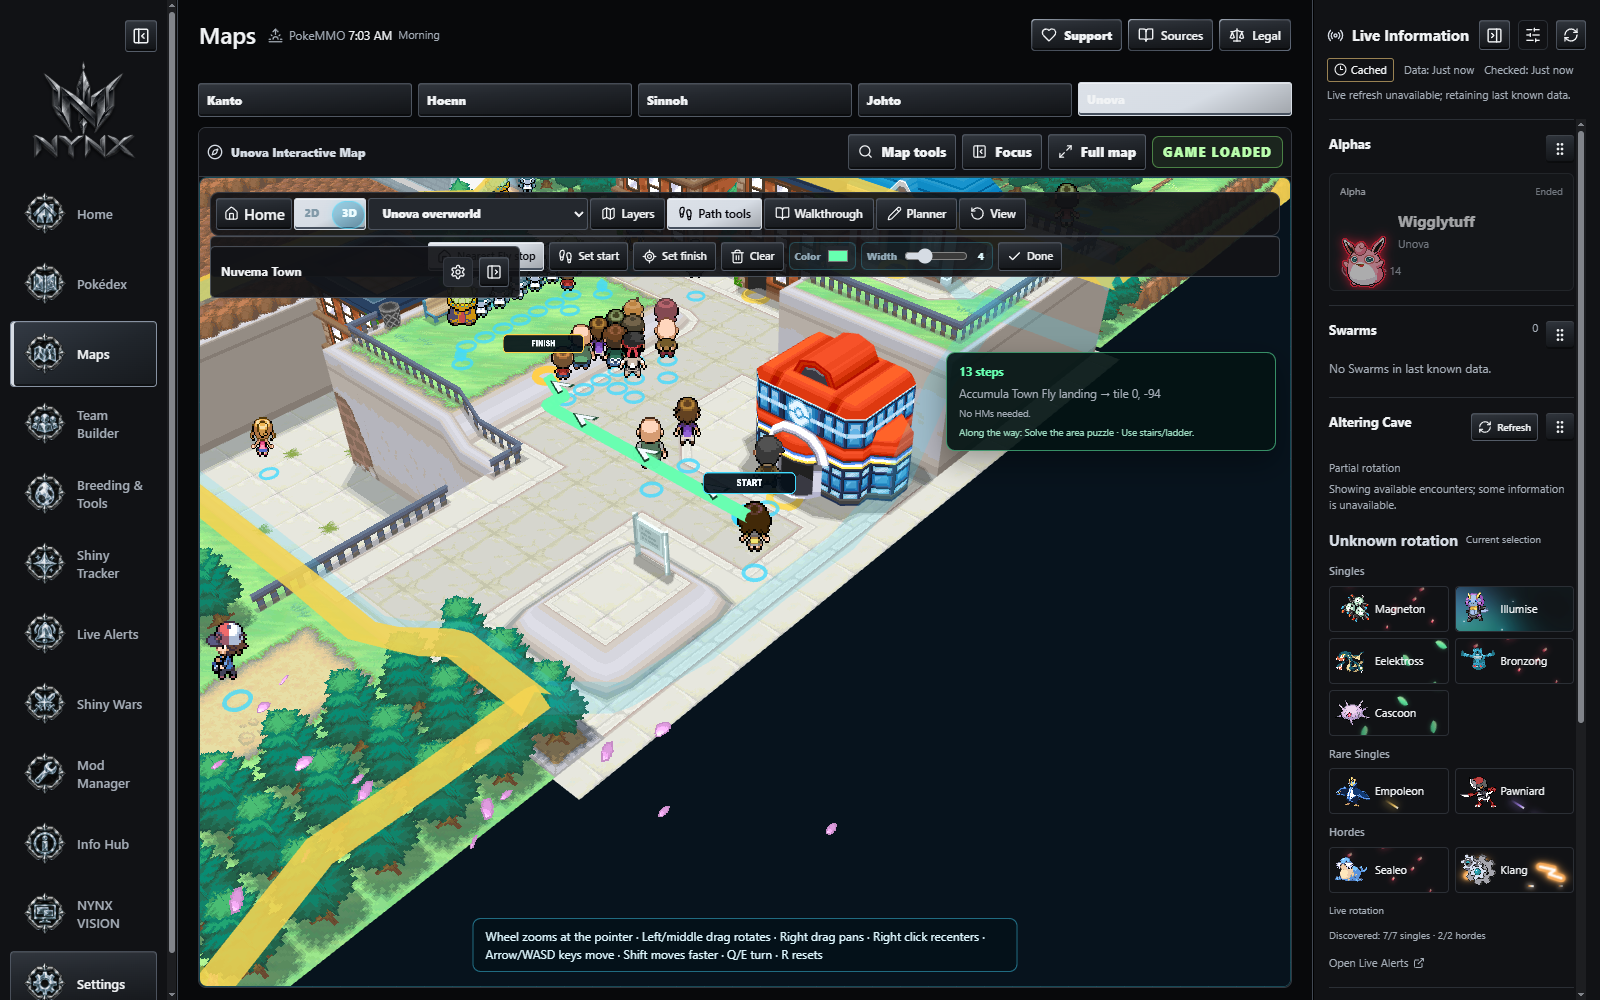Open the Pokédex sidebar page
Viewport: 1600px width, 1000px height.
84,284
